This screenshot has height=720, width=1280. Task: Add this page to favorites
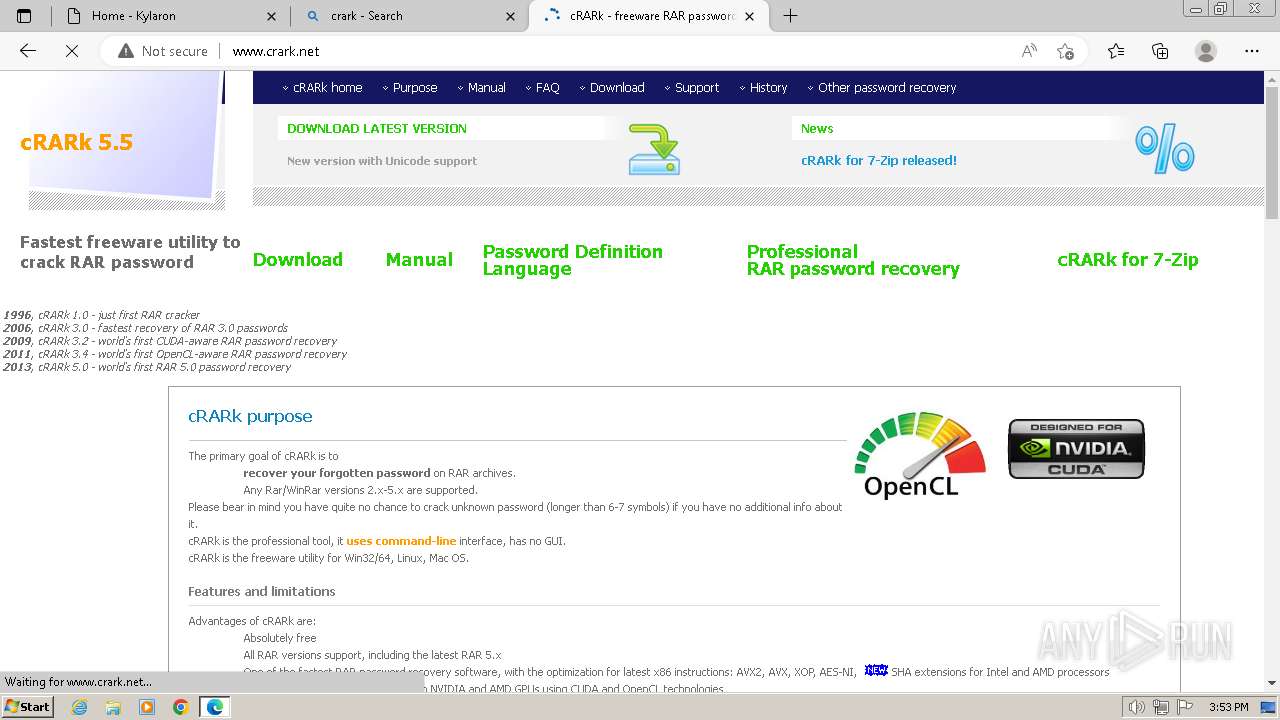coord(1065,51)
